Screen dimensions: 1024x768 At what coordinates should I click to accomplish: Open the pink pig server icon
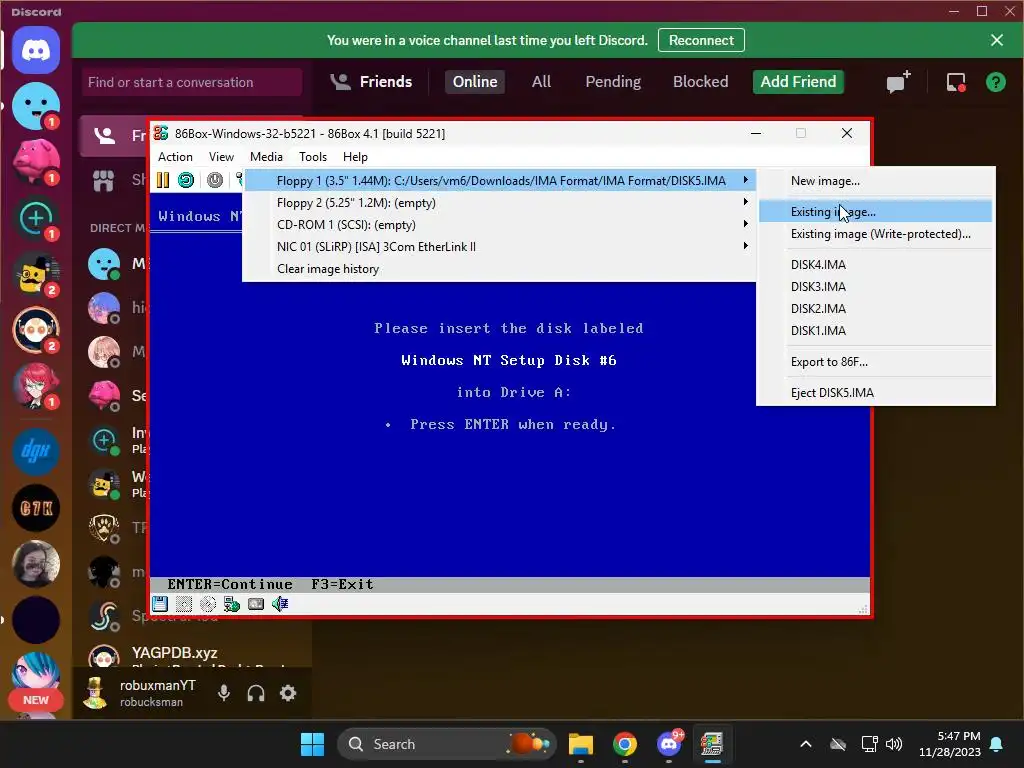(x=36, y=162)
